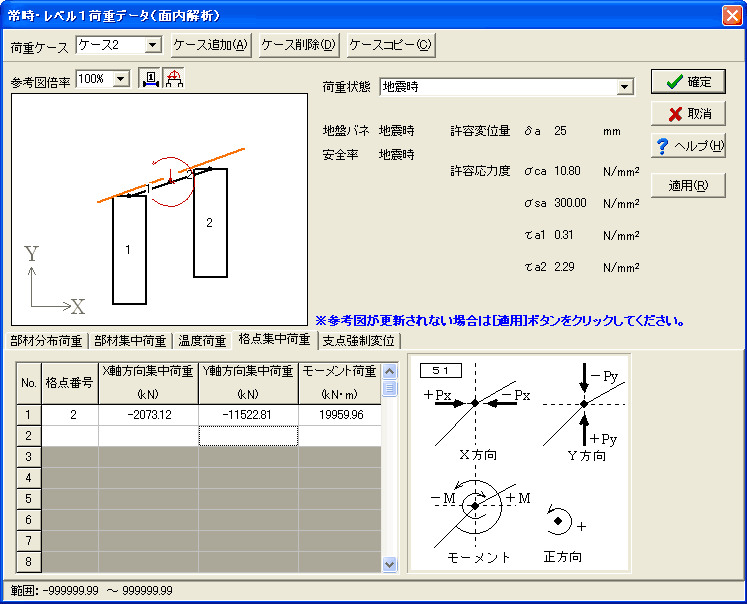747x604 pixels.
Task: Click member 1 in the reference diagram
Action: [129, 250]
